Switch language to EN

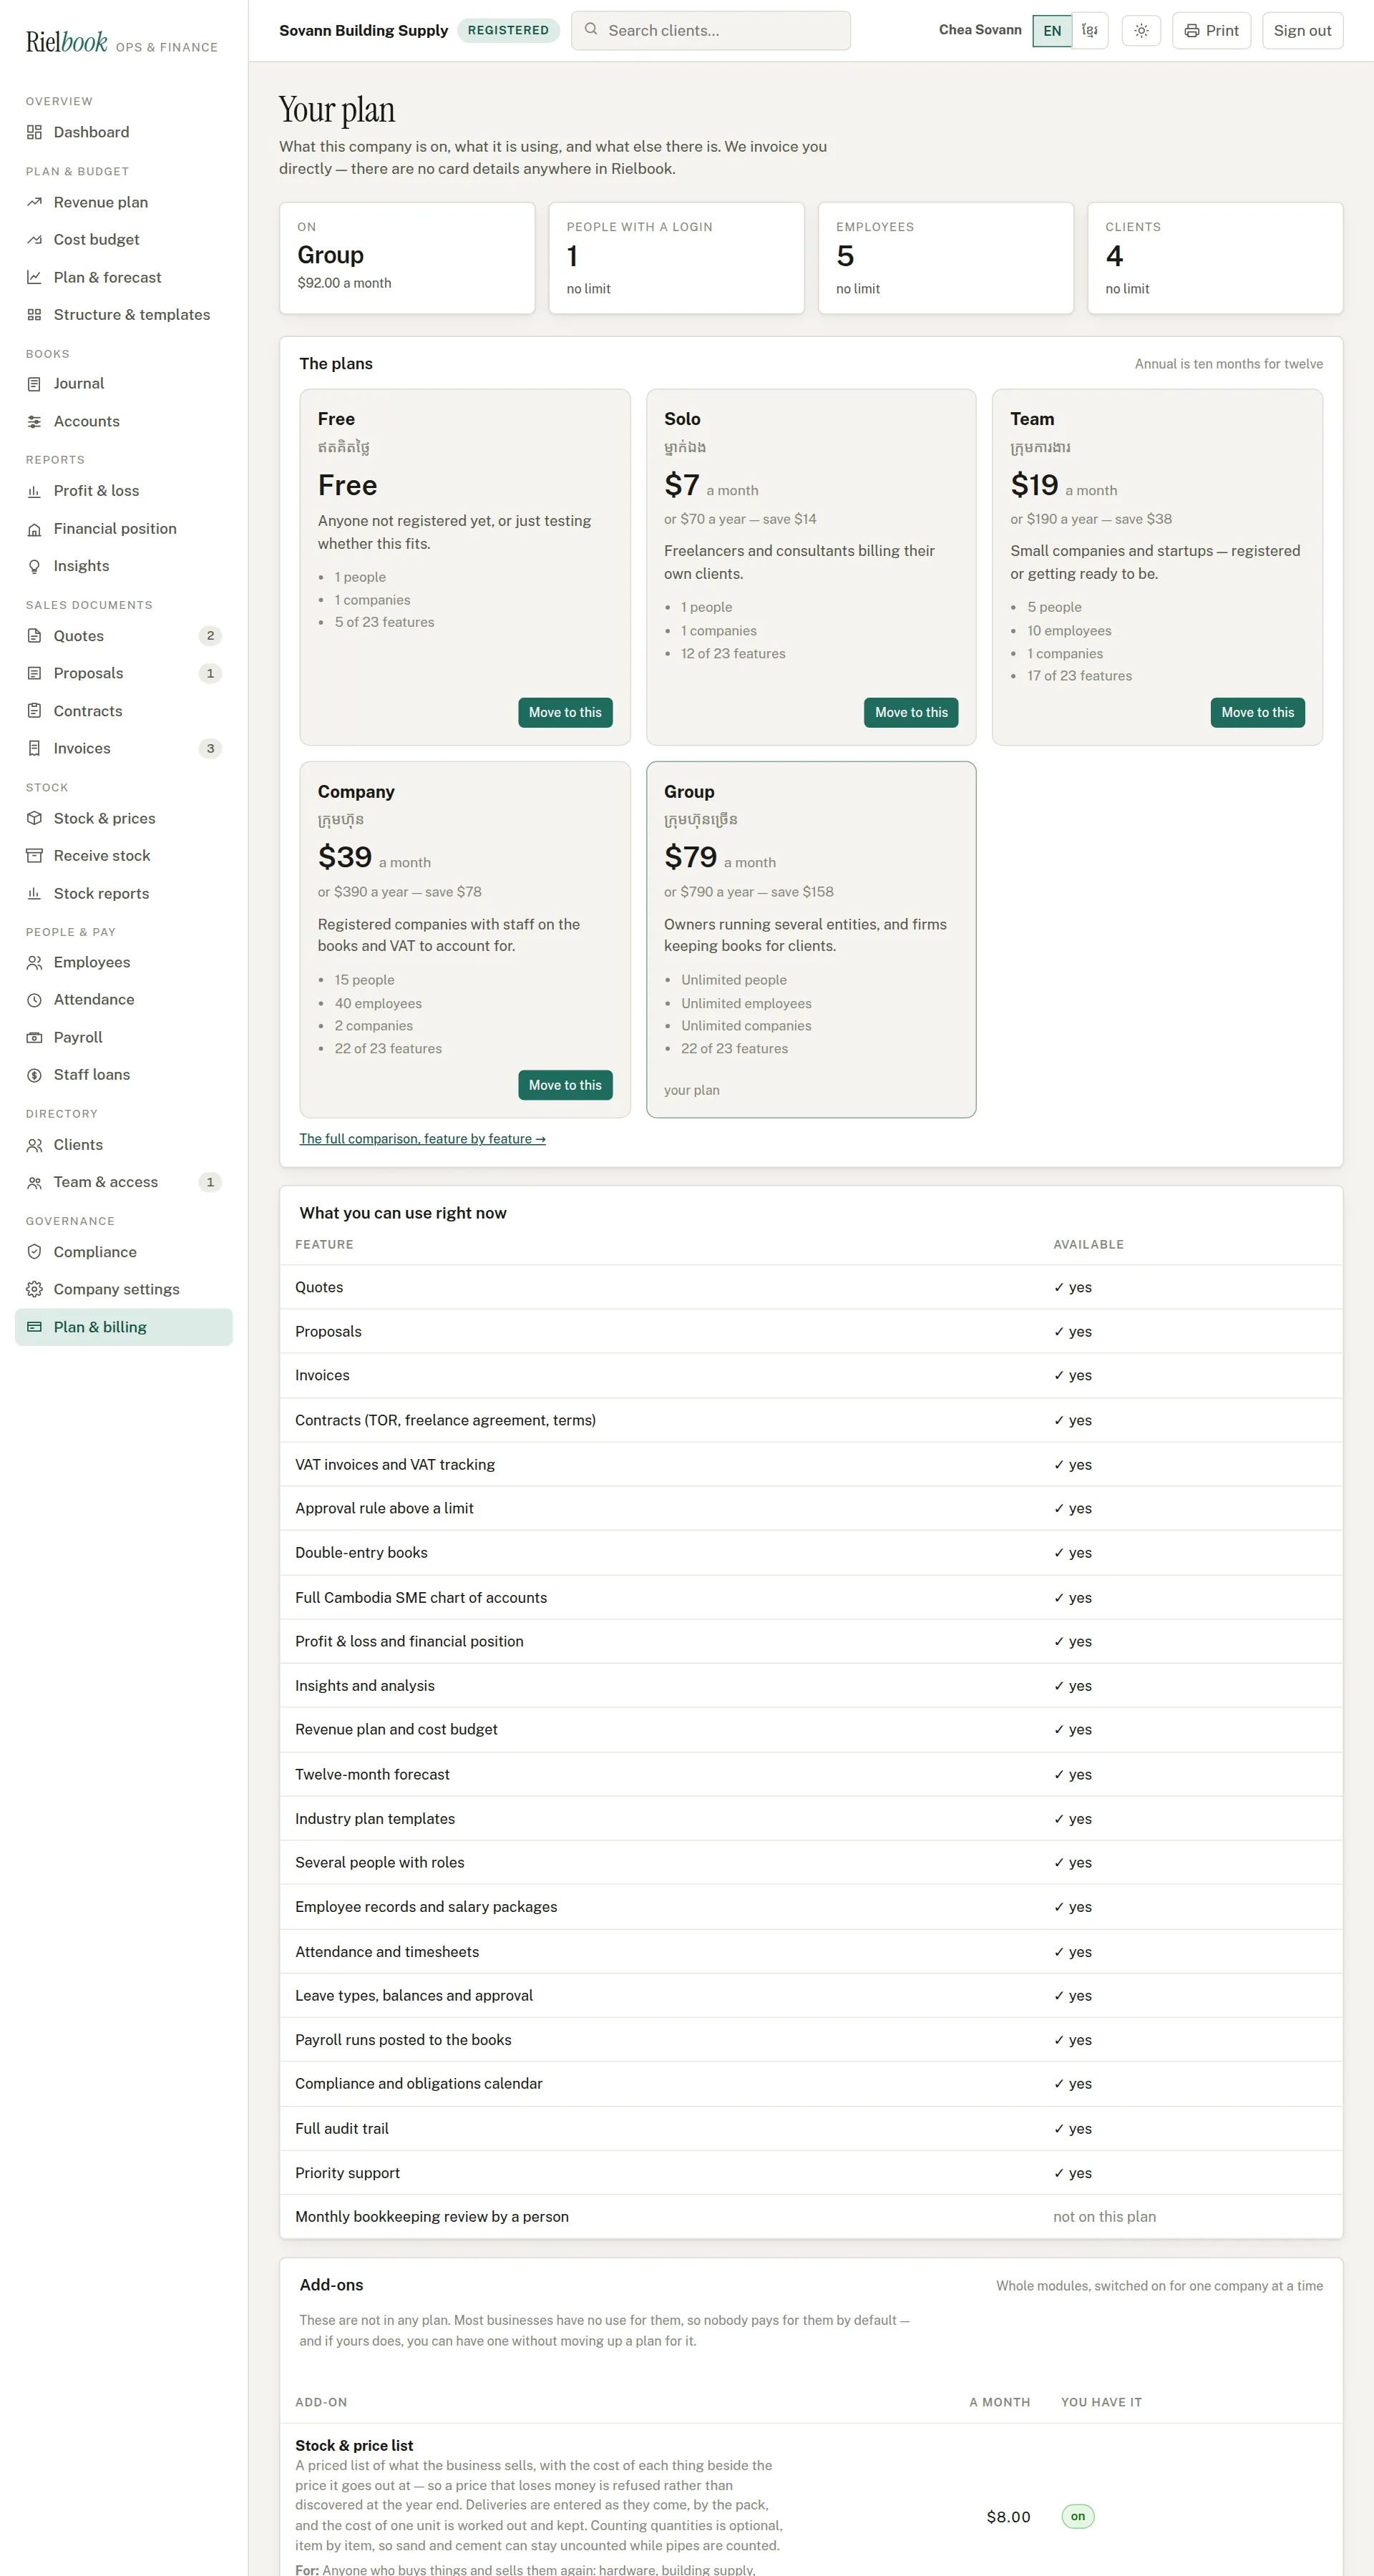(x=1052, y=31)
